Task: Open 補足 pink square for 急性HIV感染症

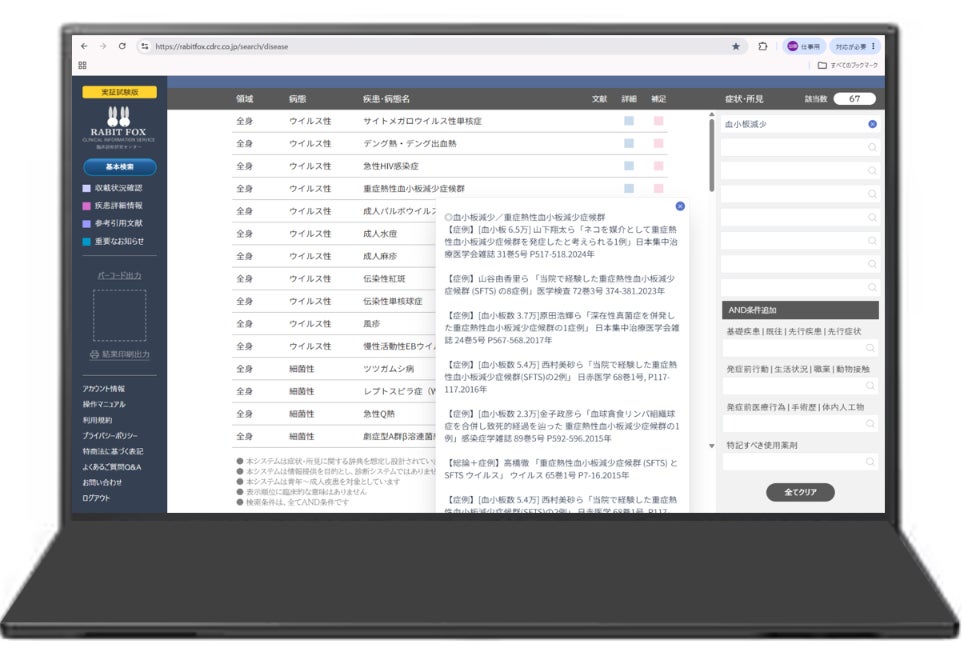Action: [x=658, y=166]
